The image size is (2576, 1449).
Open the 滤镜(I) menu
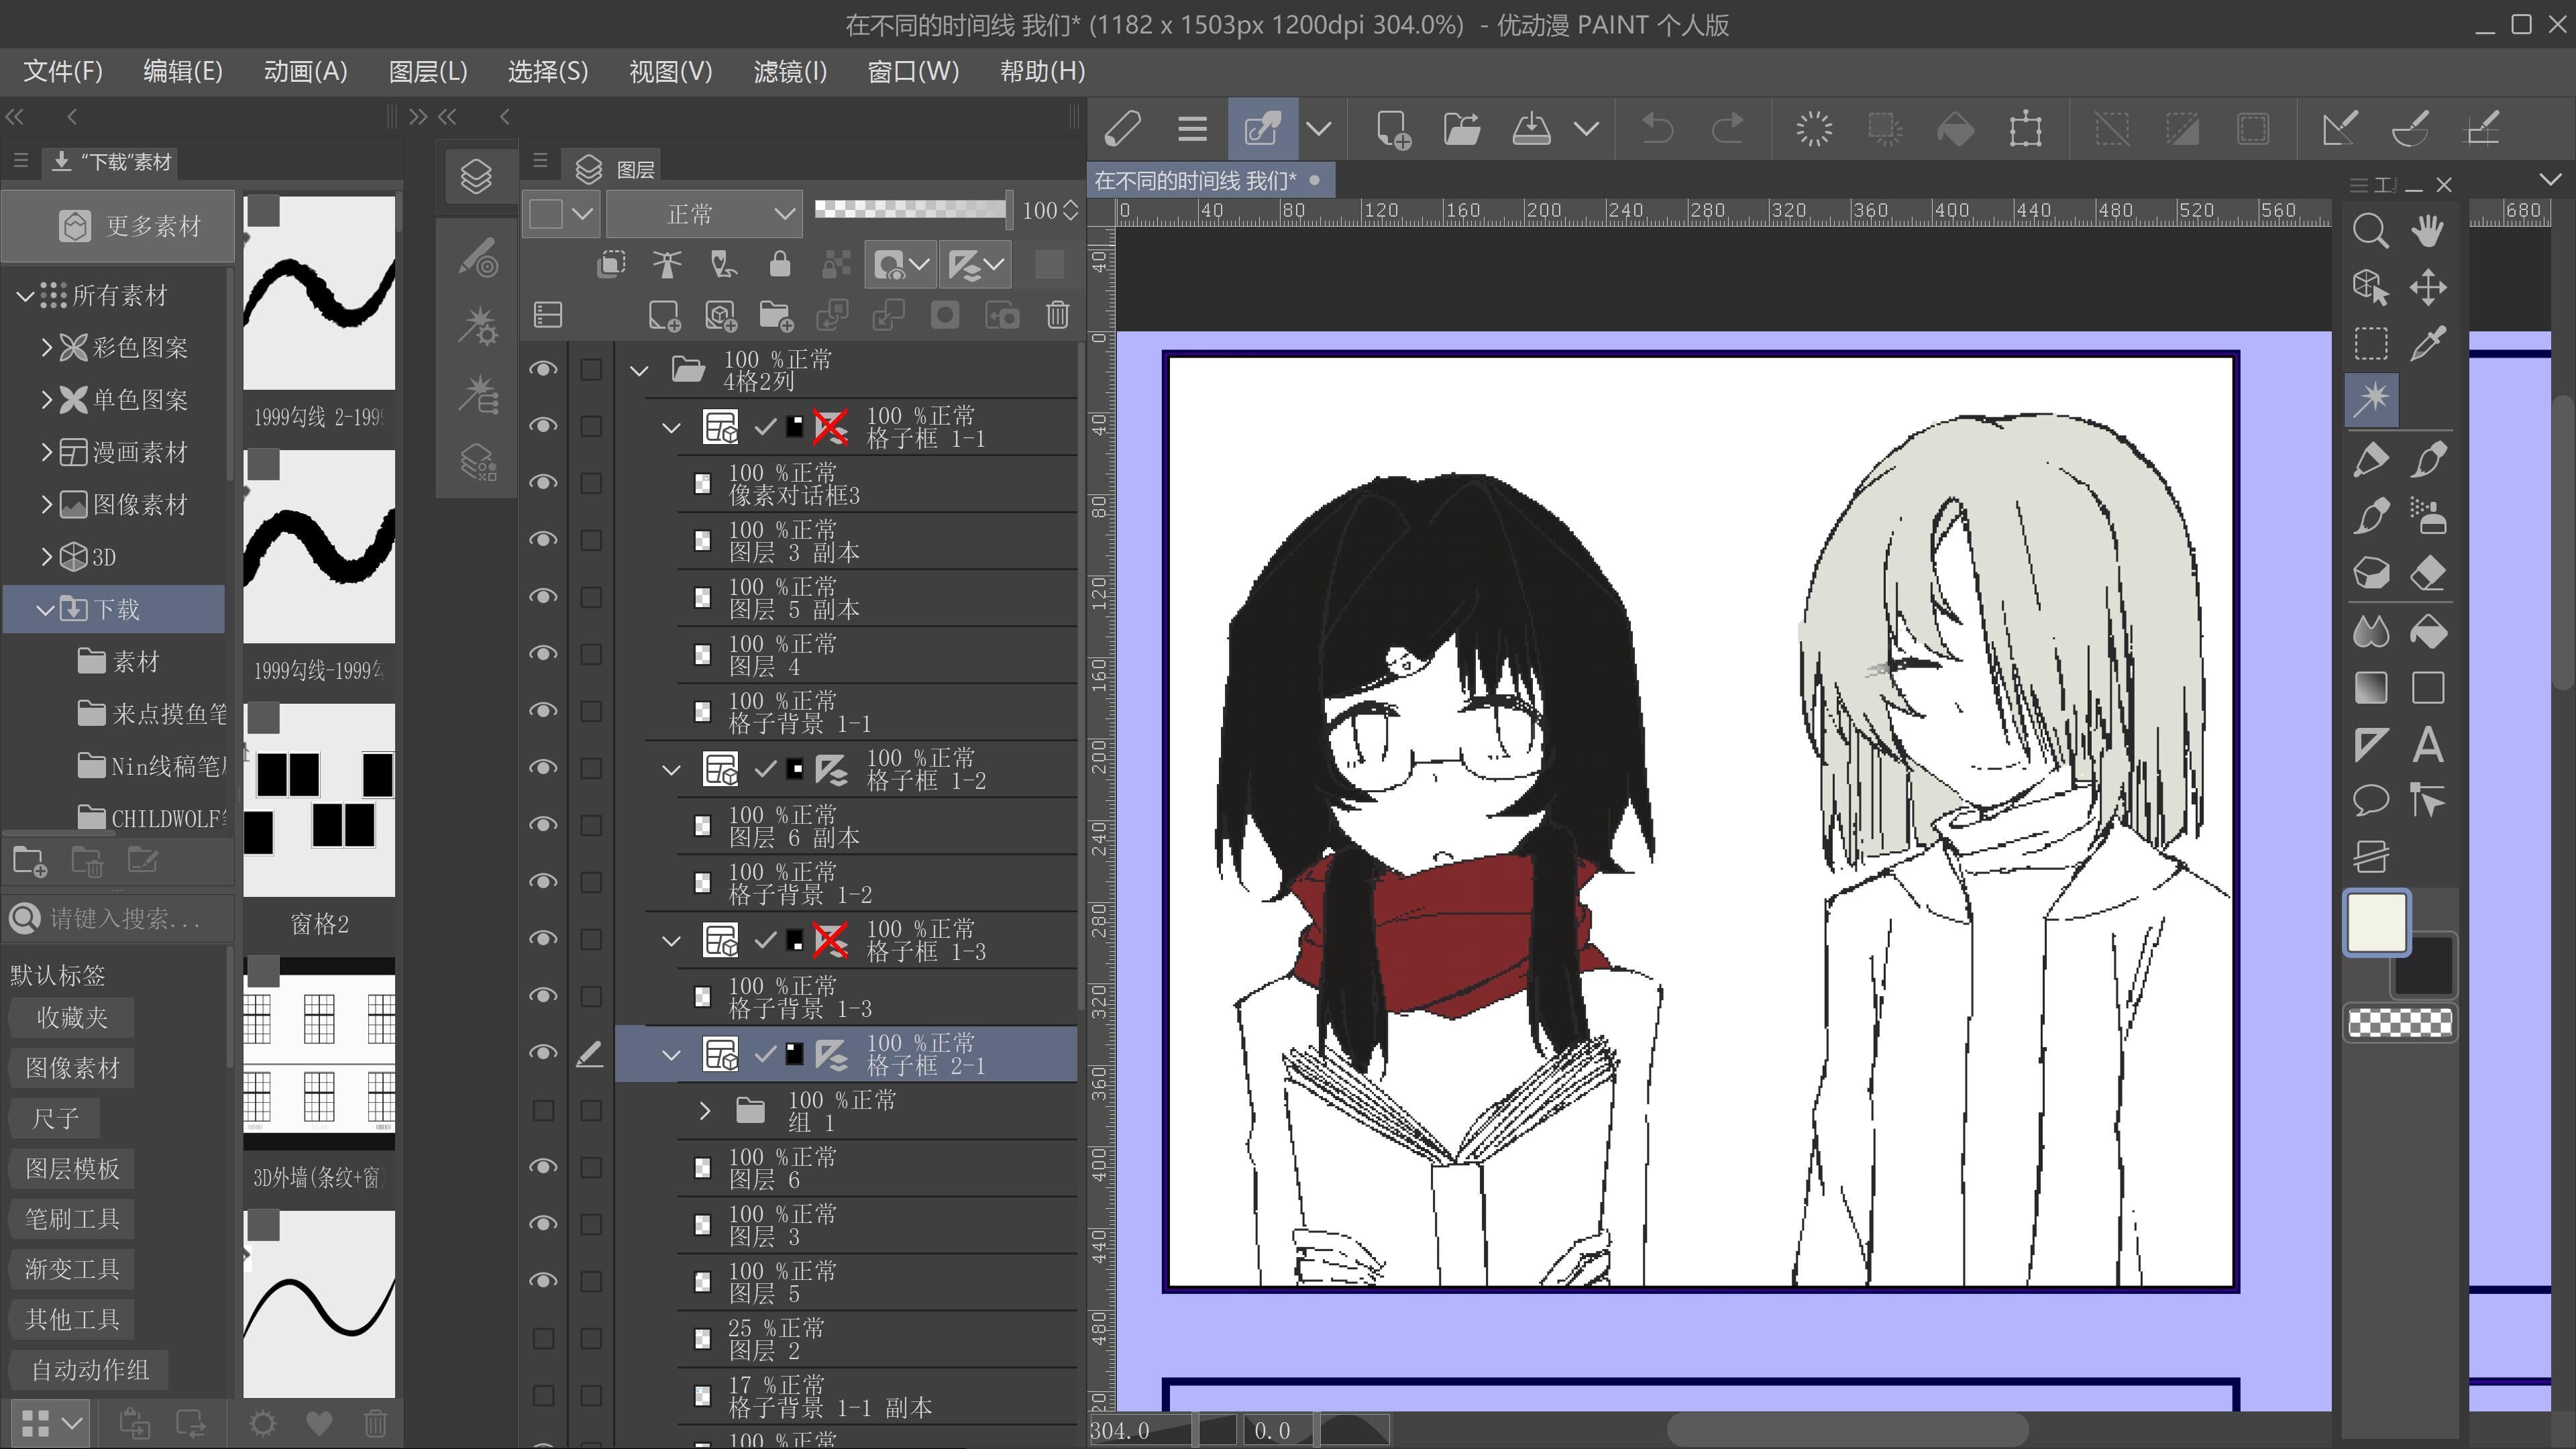pyautogui.click(x=789, y=72)
